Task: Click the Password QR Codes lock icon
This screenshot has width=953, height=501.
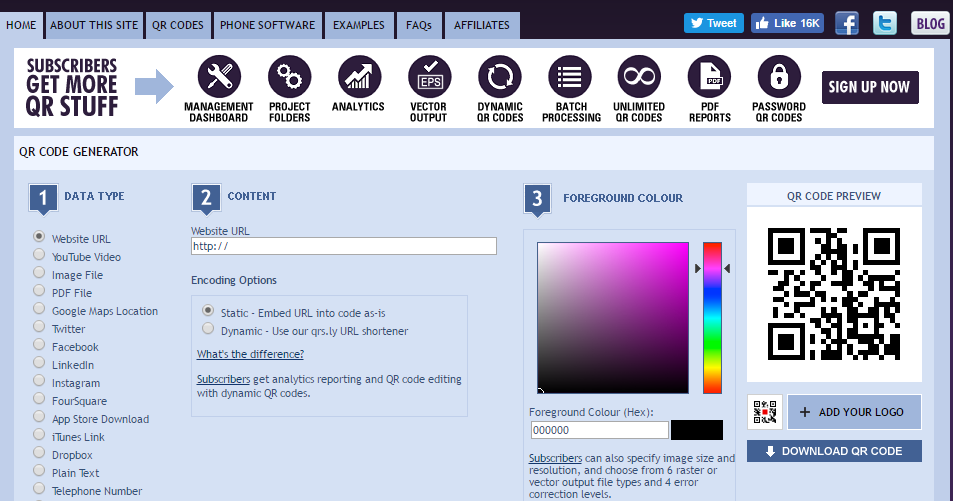Action: coord(779,77)
